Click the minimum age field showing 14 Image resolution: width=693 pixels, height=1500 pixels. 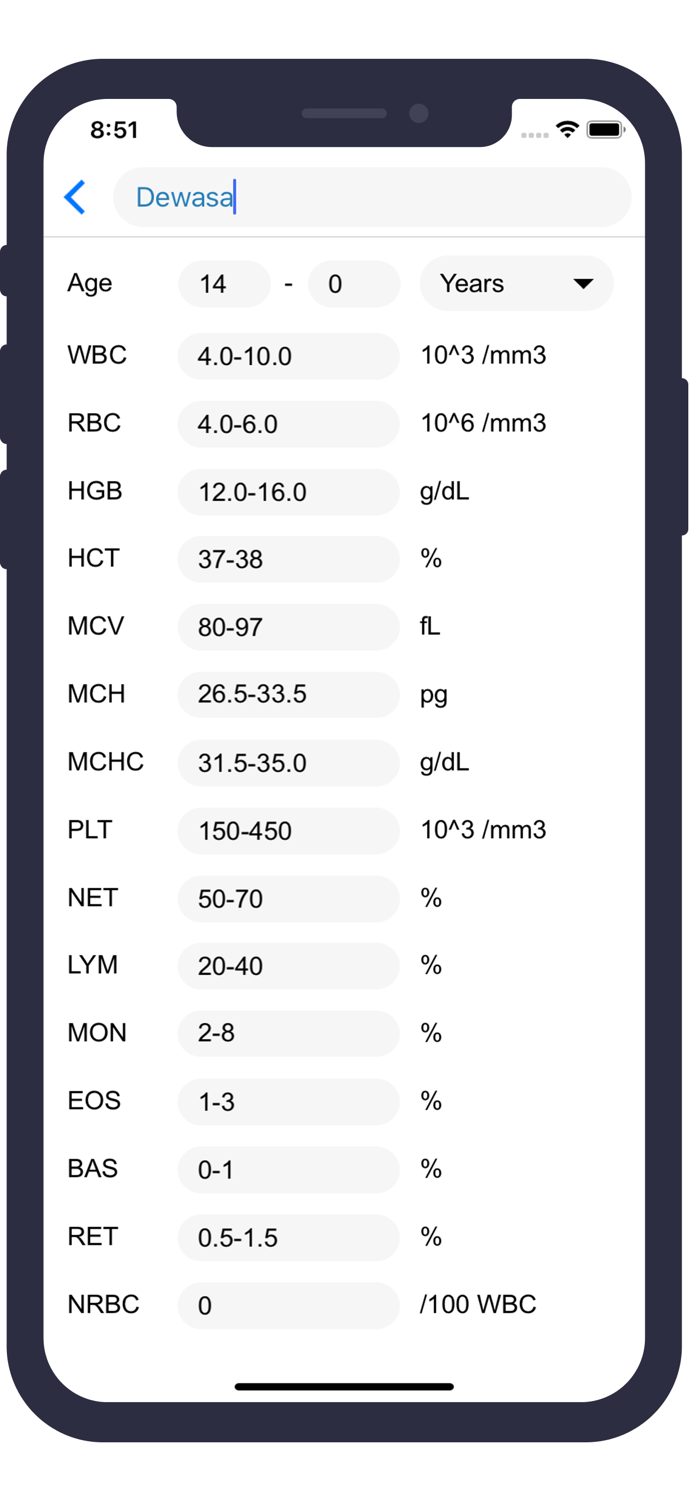click(224, 284)
